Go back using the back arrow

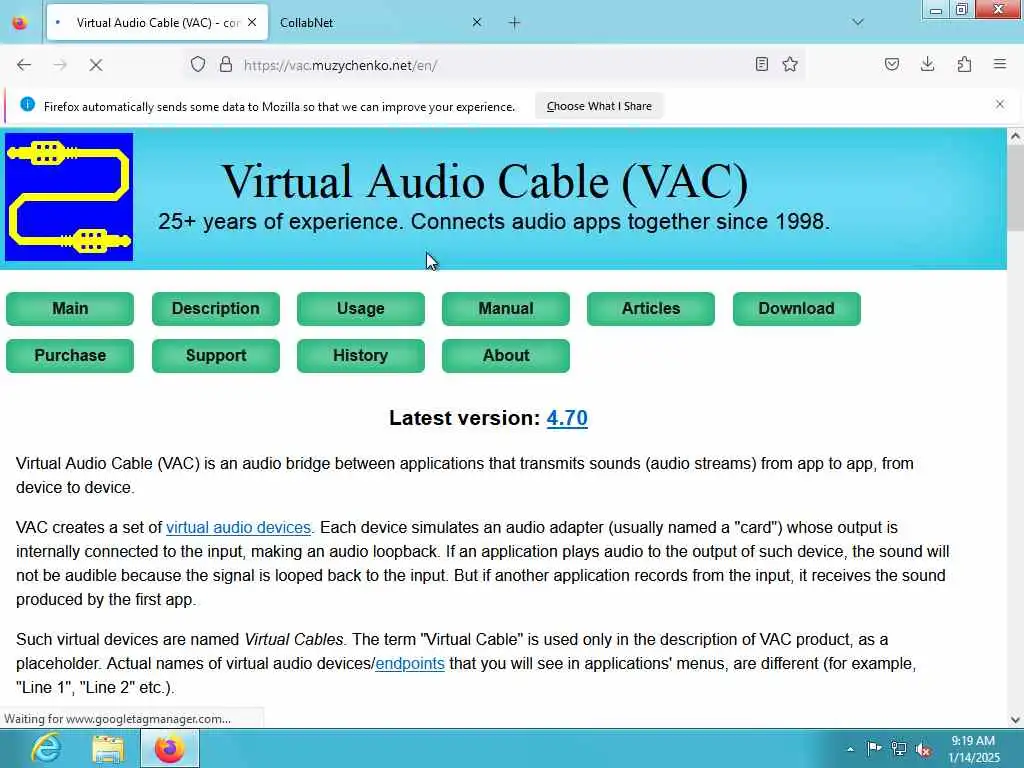pos(24,65)
